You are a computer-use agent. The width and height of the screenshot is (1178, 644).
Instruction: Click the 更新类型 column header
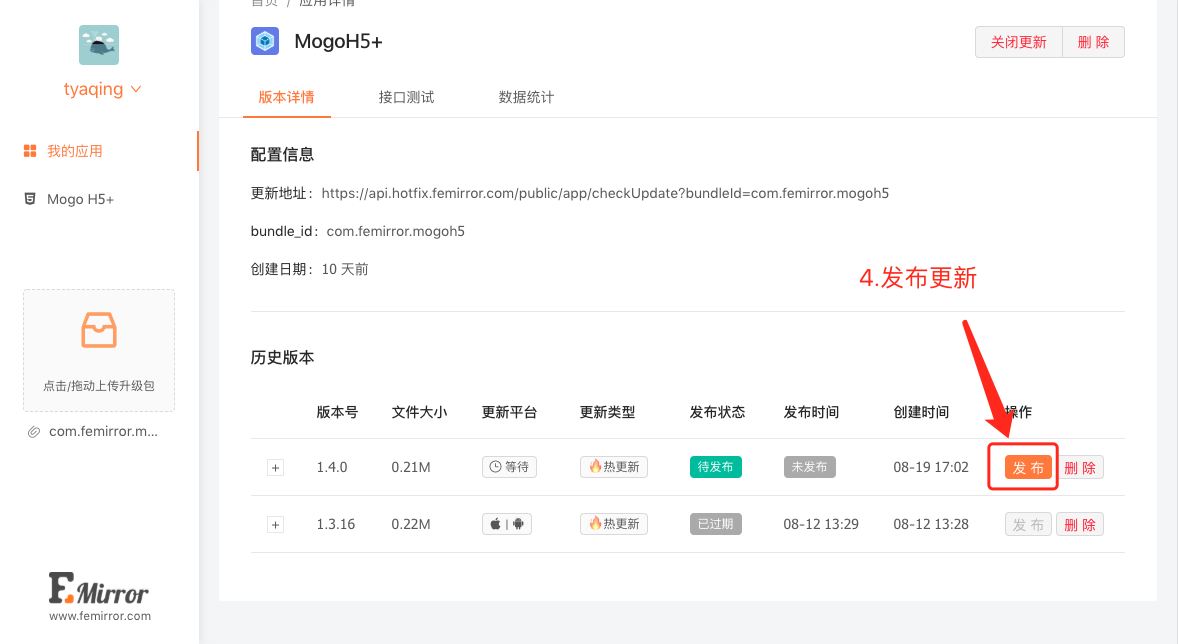pyautogui.click(x=608, y=412)
